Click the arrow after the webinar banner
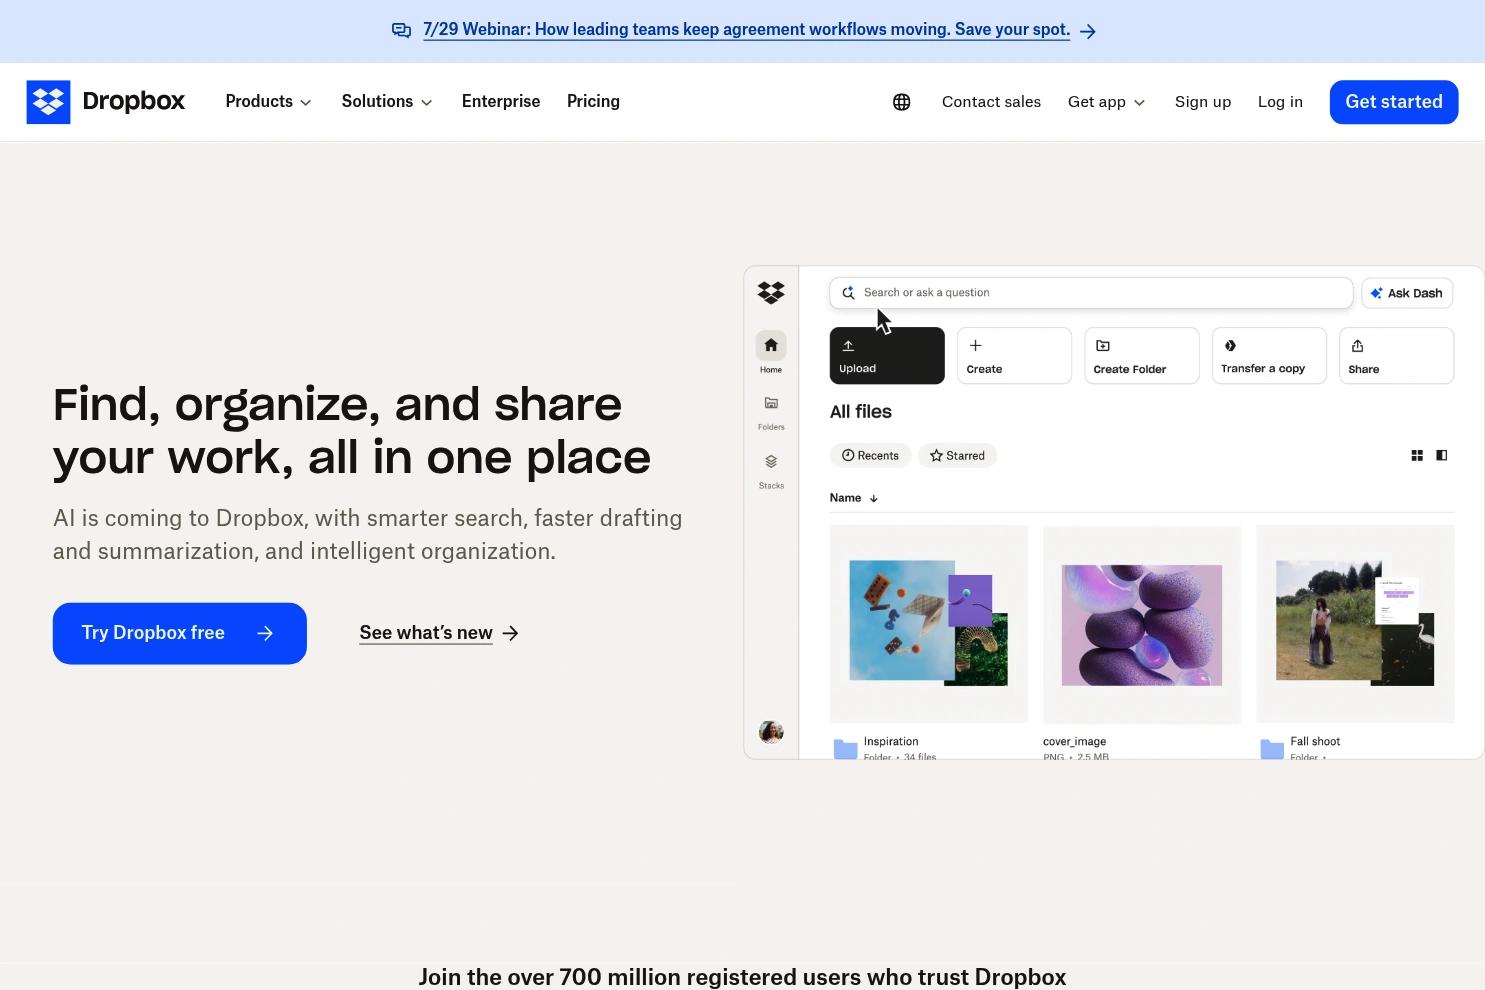The height and width of the screenshot is (990, 1485). 1088,31
